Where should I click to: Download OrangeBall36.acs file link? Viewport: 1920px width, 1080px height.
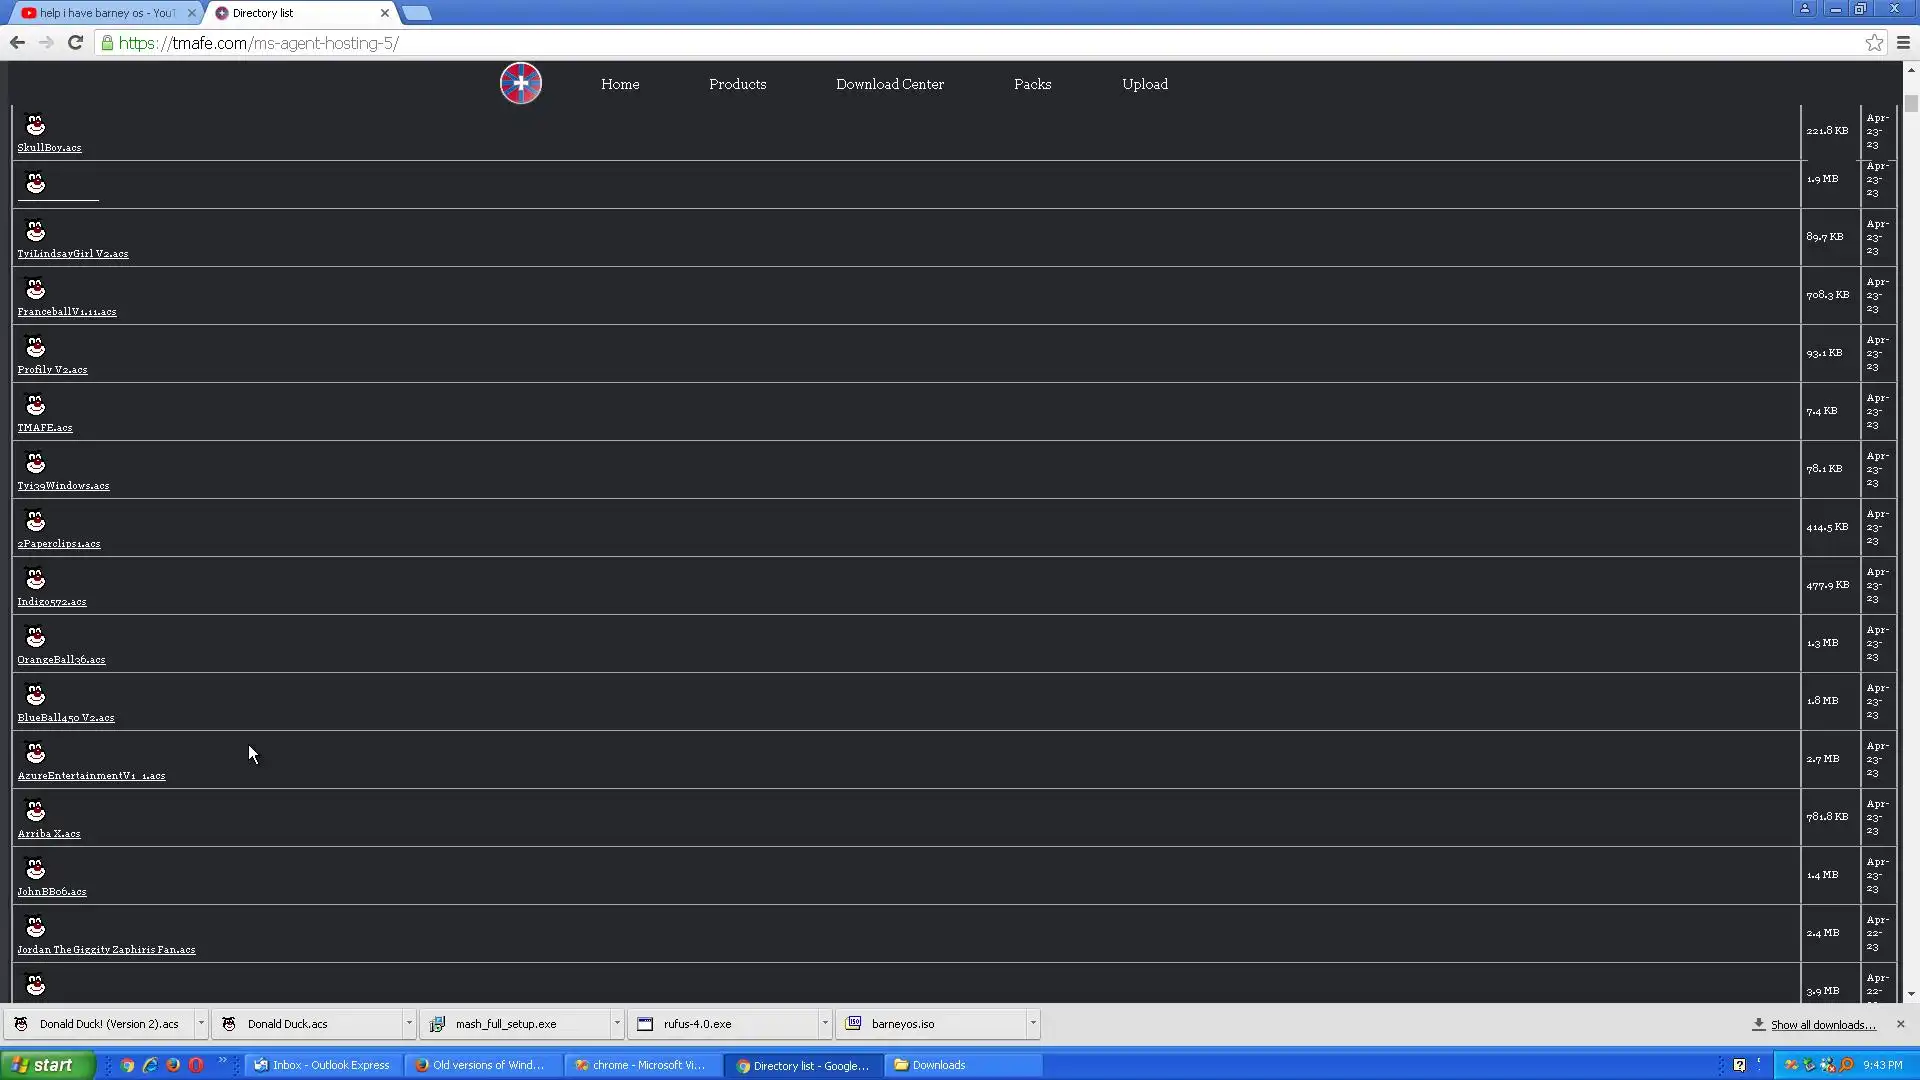[x=61, y=660]
